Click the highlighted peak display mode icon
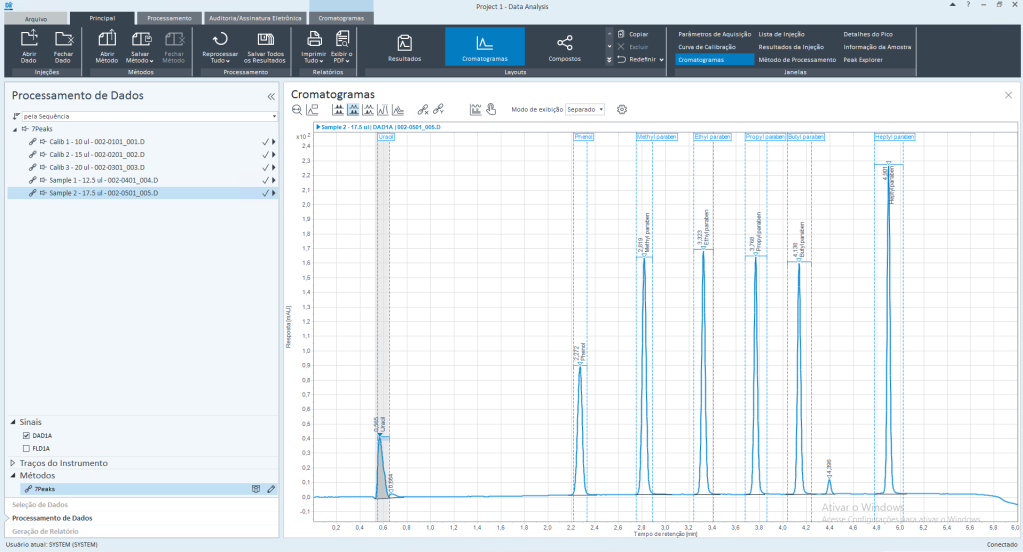1023x552 pixels. 353,110
